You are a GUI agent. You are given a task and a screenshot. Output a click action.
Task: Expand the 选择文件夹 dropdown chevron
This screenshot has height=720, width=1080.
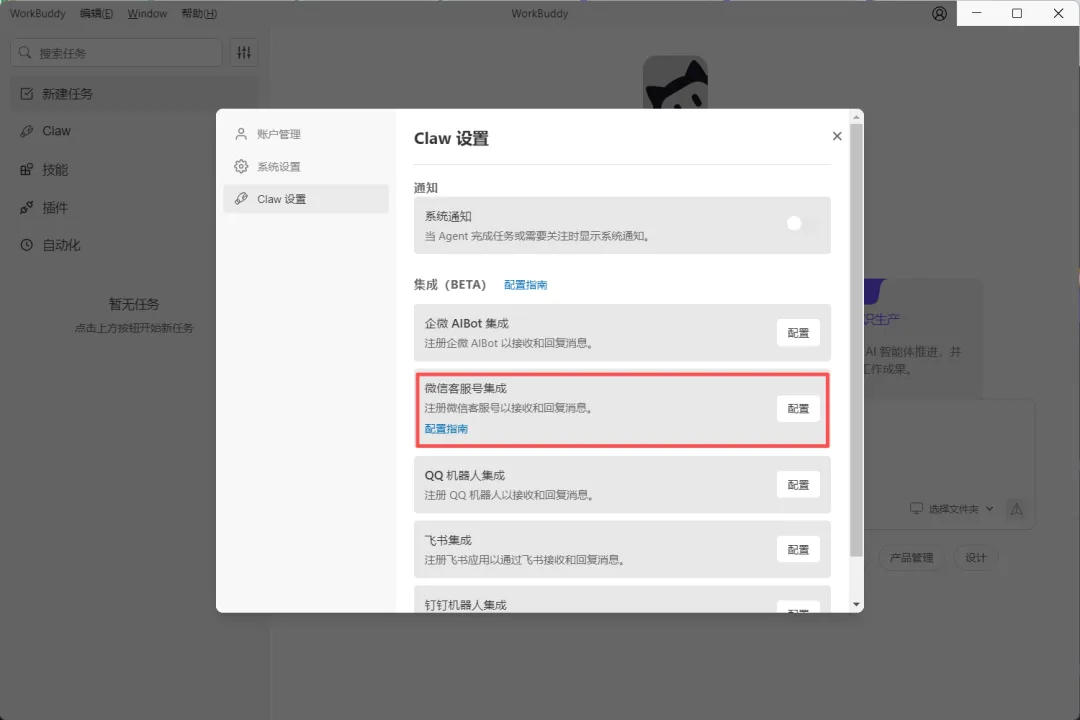click(x=989, y=508)
